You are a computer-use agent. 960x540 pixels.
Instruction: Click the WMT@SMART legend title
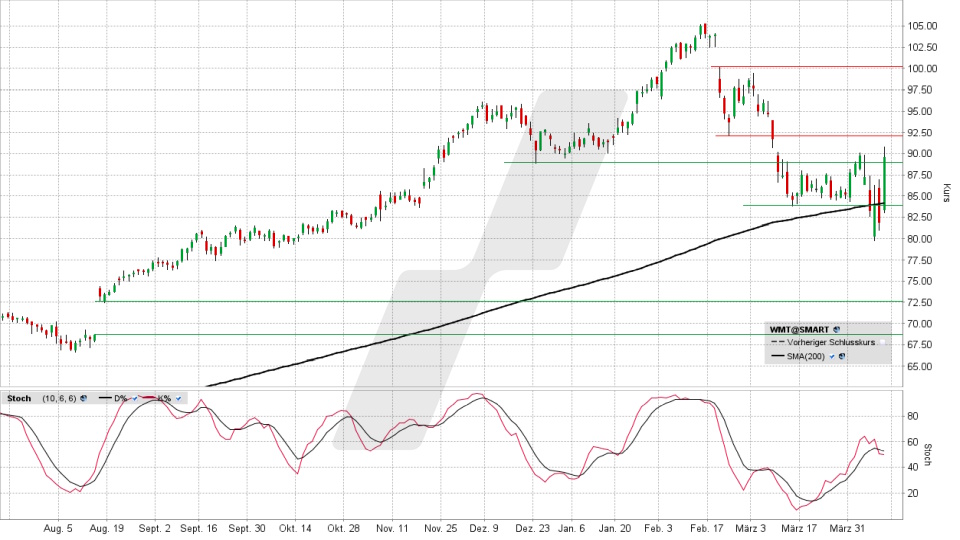[x=799, y=329]
